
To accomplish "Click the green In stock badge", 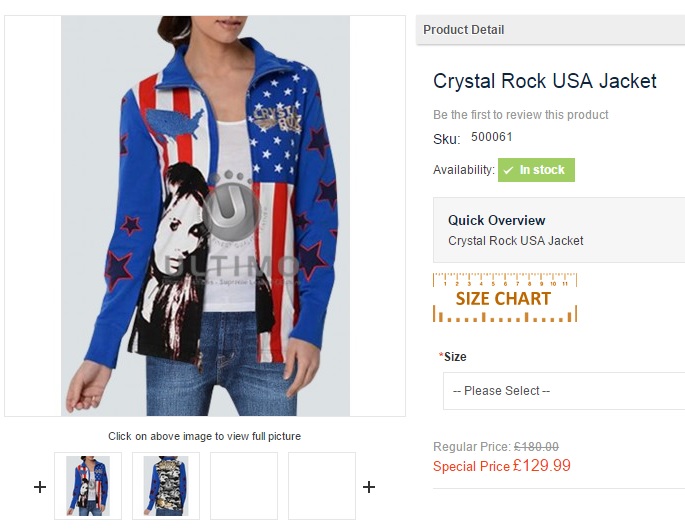I will point(537,170).
